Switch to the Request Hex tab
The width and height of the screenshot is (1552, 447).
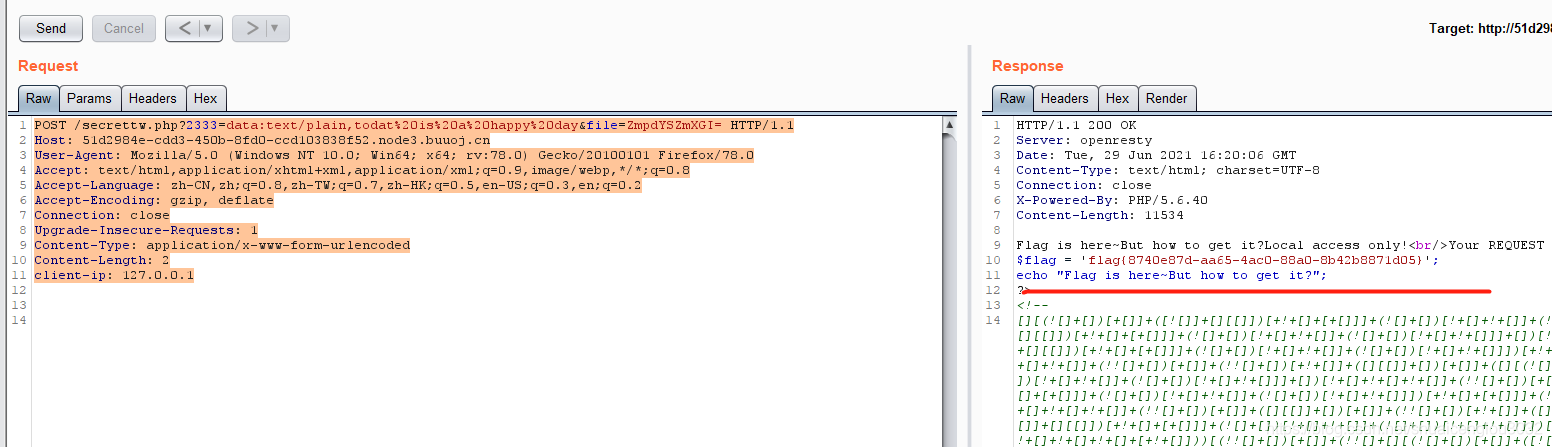point(205,98)
